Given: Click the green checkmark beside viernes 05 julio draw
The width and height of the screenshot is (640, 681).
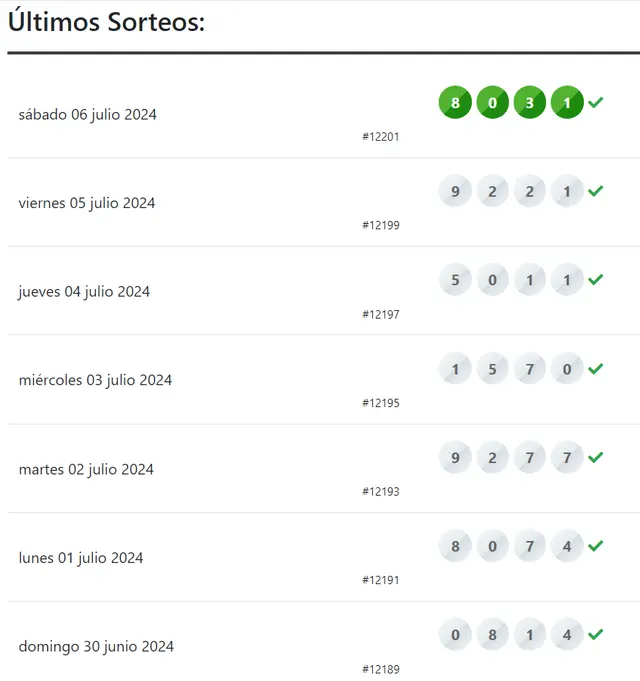Looking at the screenshot, I should 596,191.
